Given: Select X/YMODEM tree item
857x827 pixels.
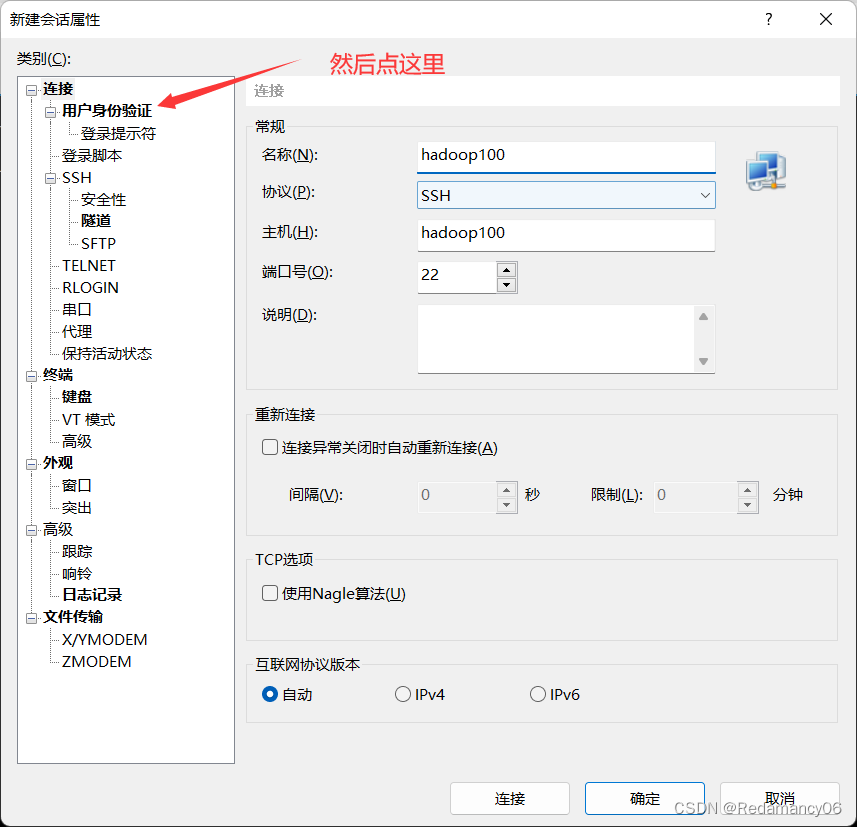Looking at the screenshot, I should coord(104,640).
